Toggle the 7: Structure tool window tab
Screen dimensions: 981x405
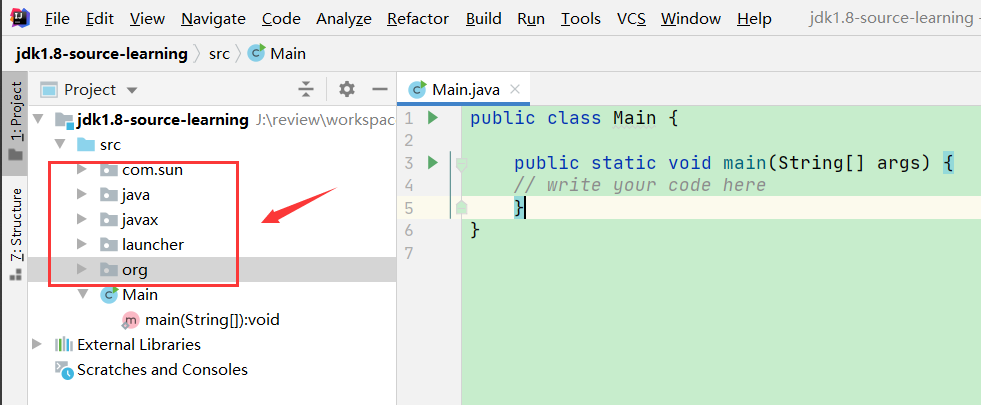click(x=16, y=233)
